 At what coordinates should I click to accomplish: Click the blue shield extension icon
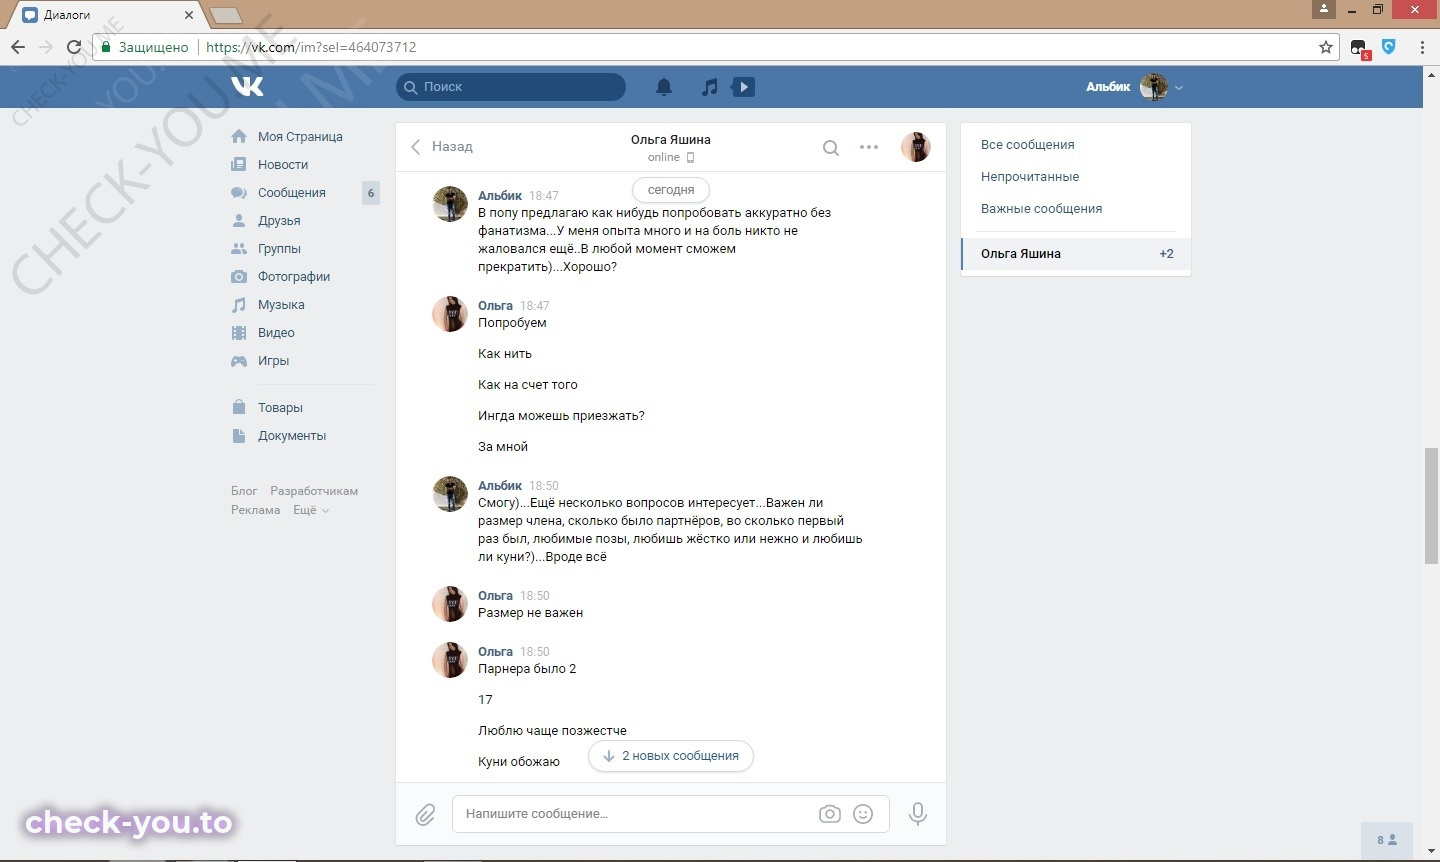(1389, 46)
